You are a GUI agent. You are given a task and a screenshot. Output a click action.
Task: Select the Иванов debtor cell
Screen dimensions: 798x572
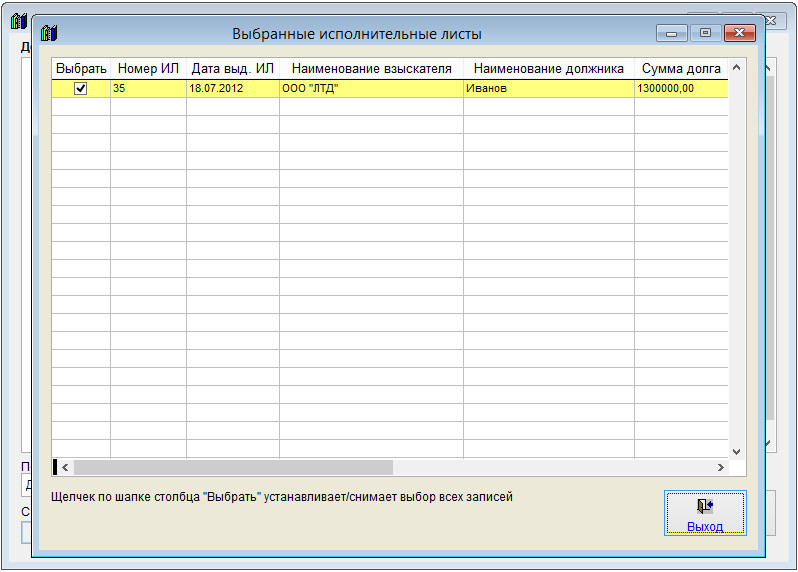[549, 89]
